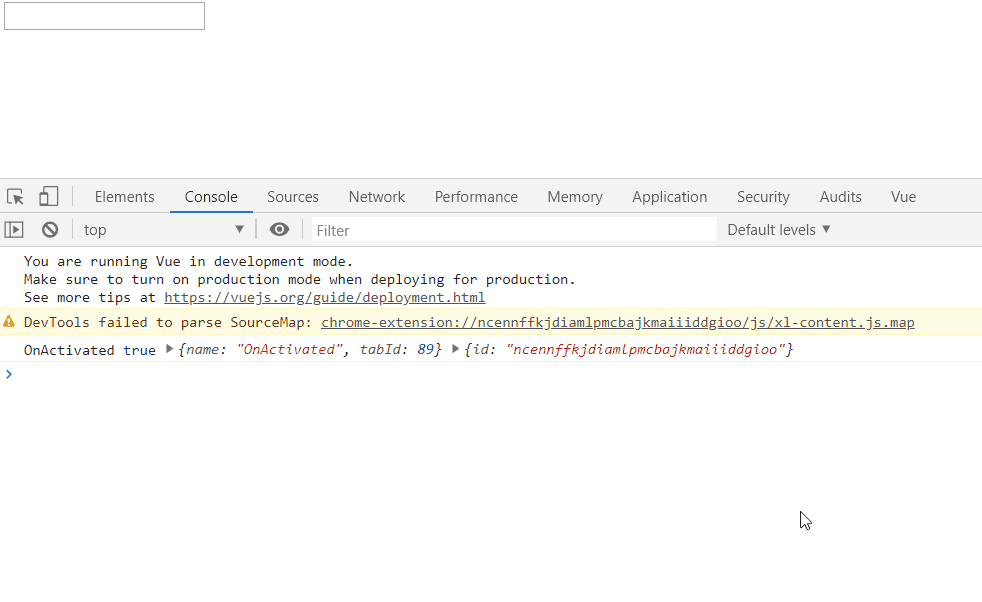Expand the id object in console log
Viewport: 982px width, 602px height.
tap(456, 349)
